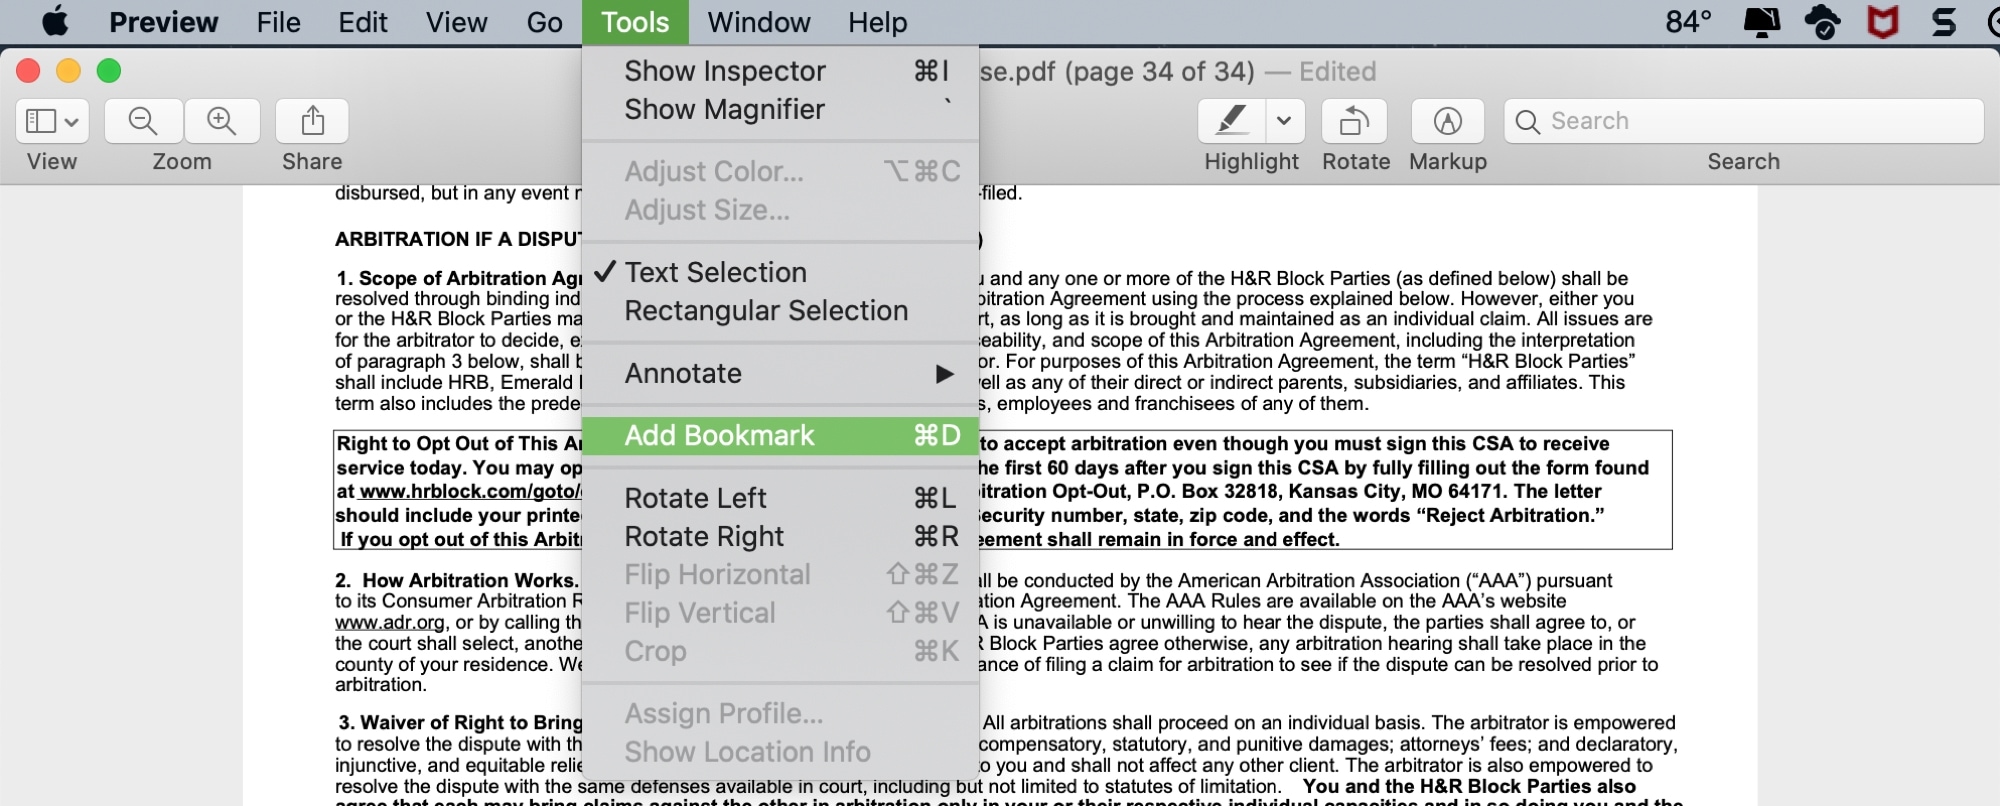Show the Markup toolbar

(1448, 122)
